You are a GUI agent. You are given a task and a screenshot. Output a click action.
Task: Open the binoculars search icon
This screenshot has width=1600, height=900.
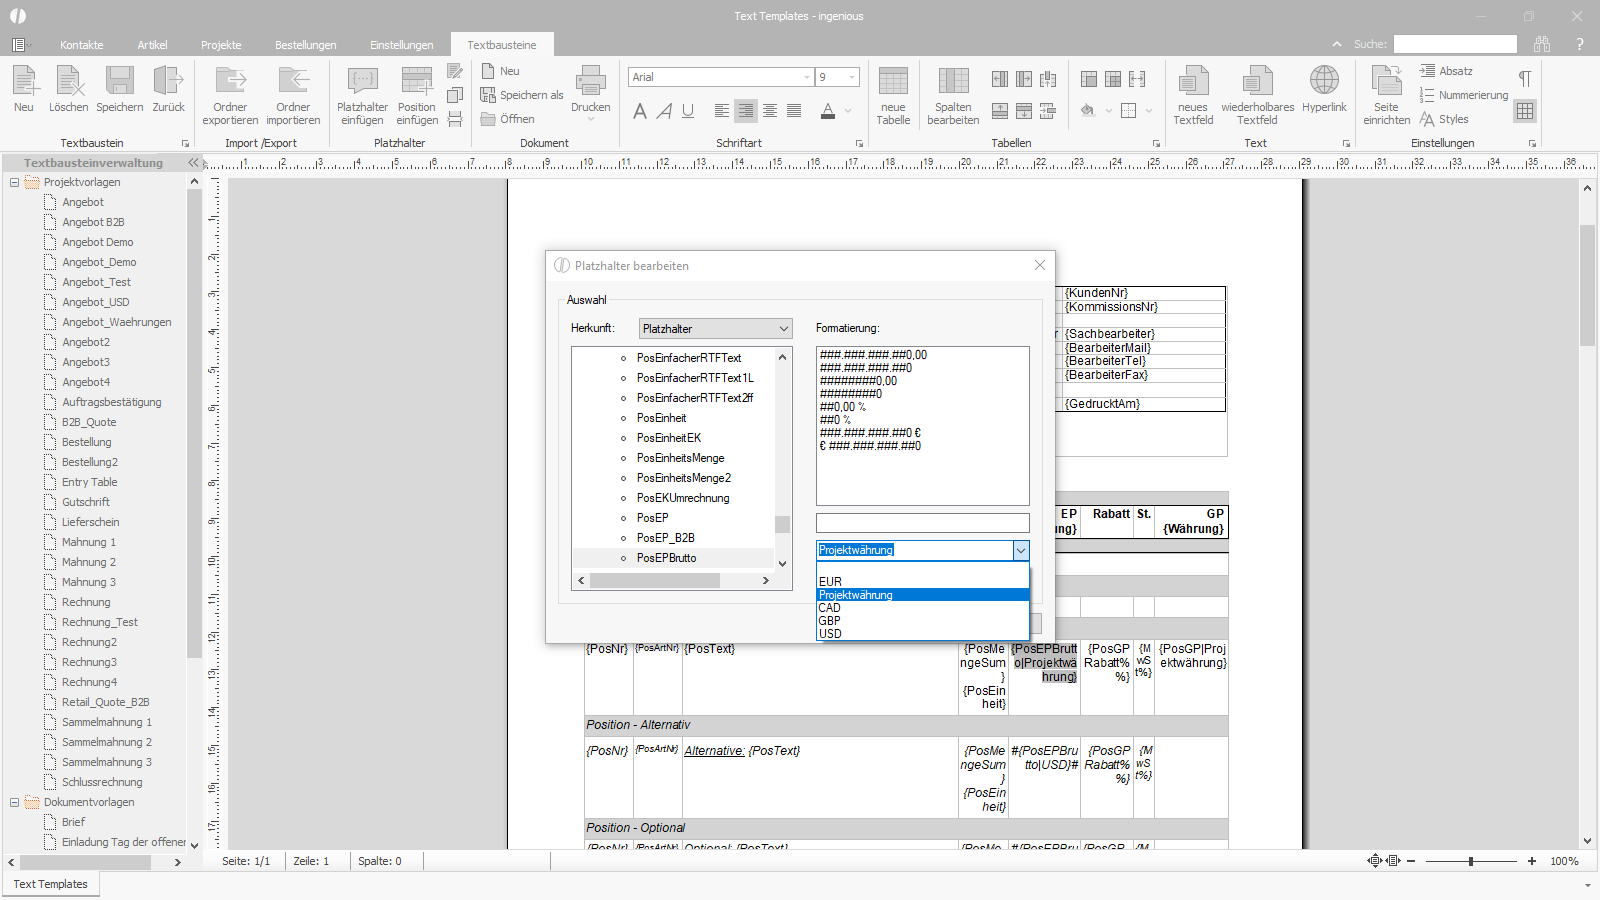click(1542, 44)
